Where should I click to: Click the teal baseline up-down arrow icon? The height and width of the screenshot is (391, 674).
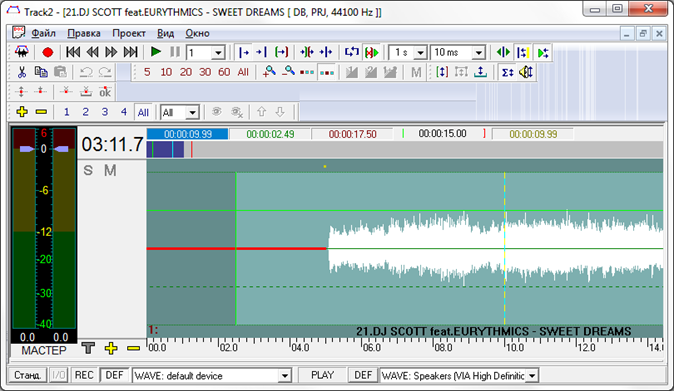[481, 72]
